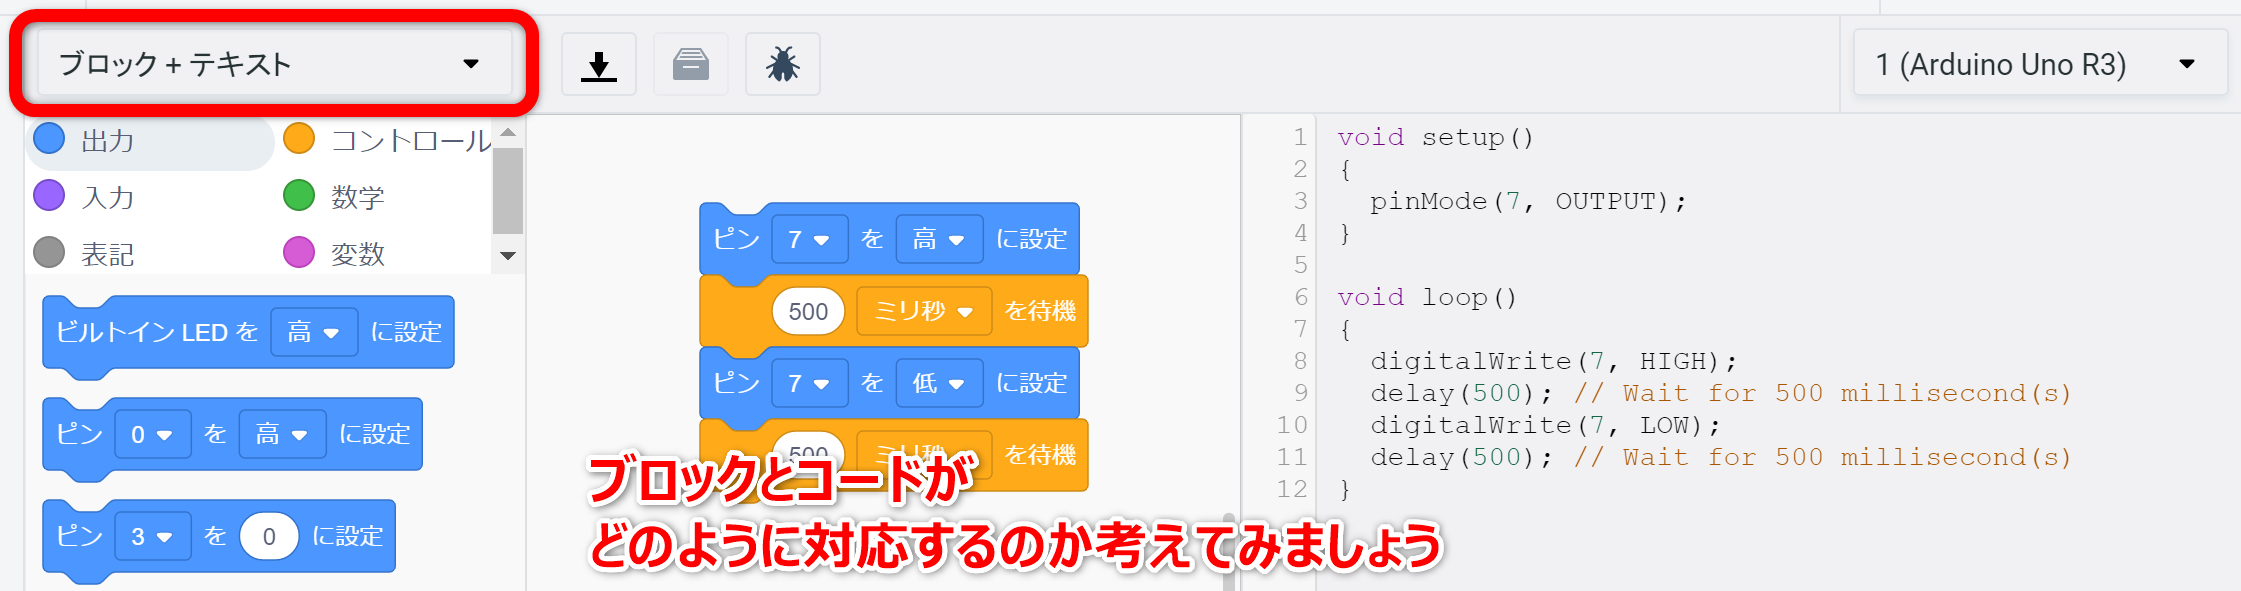This screenshot has height=591, width=2241.
Task: Open 高 dropdown in palette pin 0 block
Action: 282,434
